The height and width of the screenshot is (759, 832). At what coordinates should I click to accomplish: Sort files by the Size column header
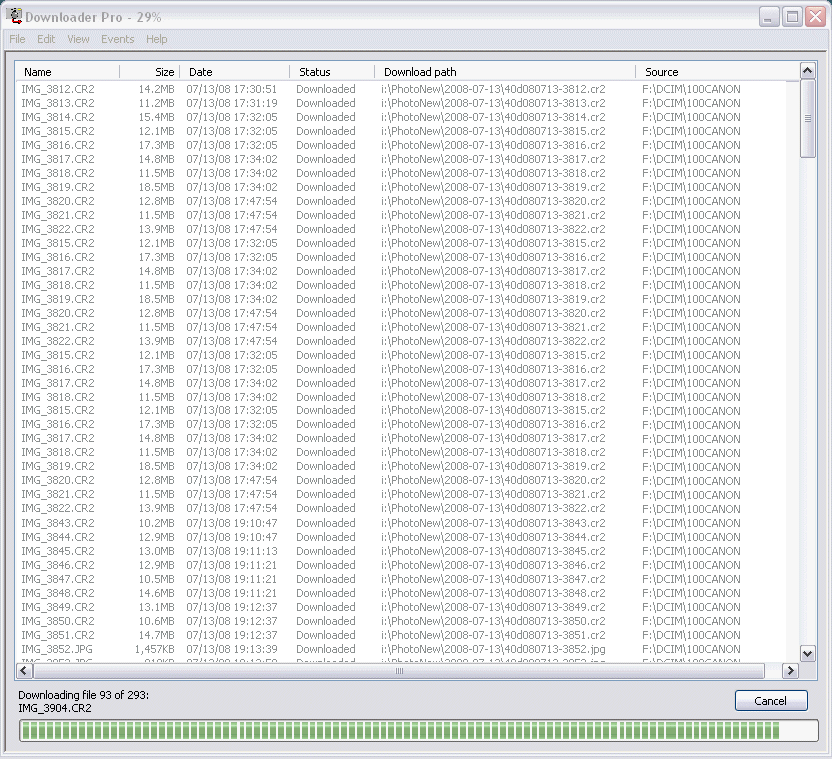150,72
